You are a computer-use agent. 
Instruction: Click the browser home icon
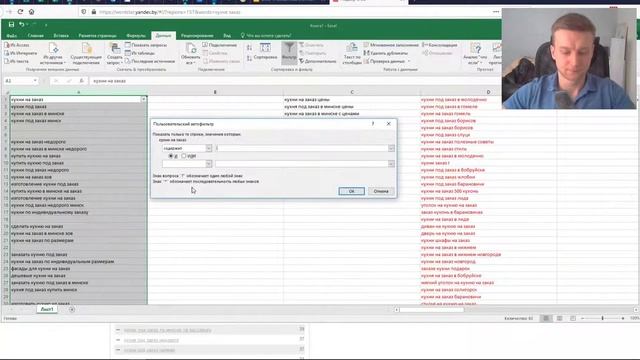point(31,12)
